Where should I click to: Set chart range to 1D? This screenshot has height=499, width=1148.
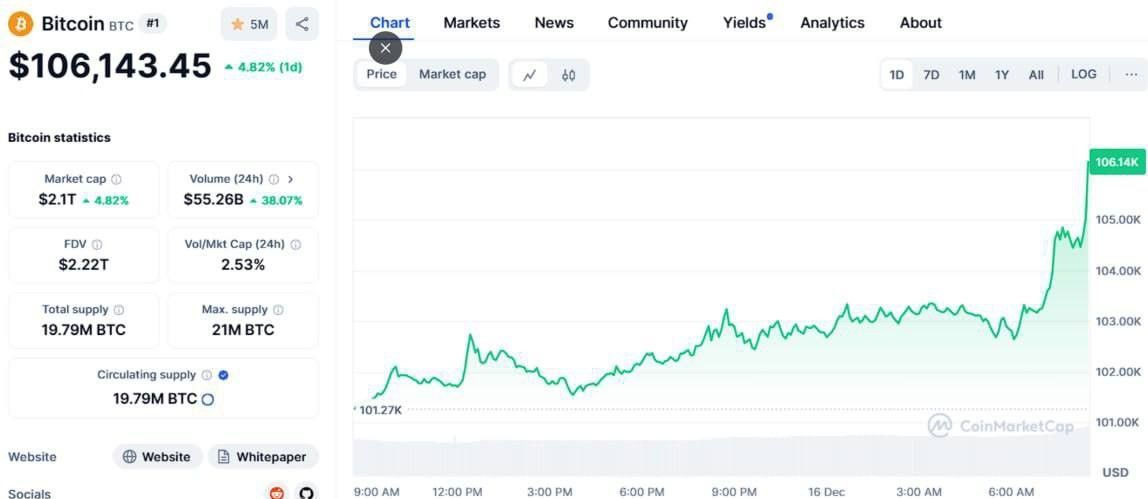pos(897,75)
